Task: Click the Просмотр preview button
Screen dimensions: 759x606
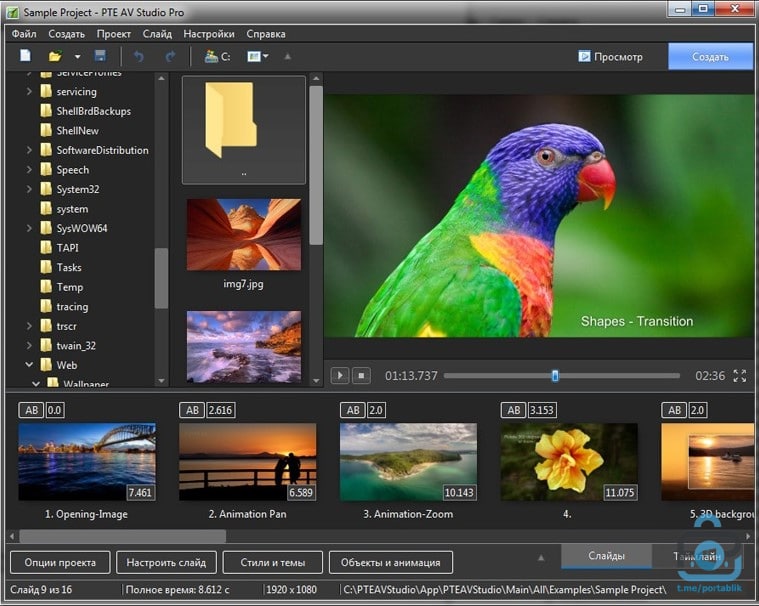Action: [x=611, y=57]
